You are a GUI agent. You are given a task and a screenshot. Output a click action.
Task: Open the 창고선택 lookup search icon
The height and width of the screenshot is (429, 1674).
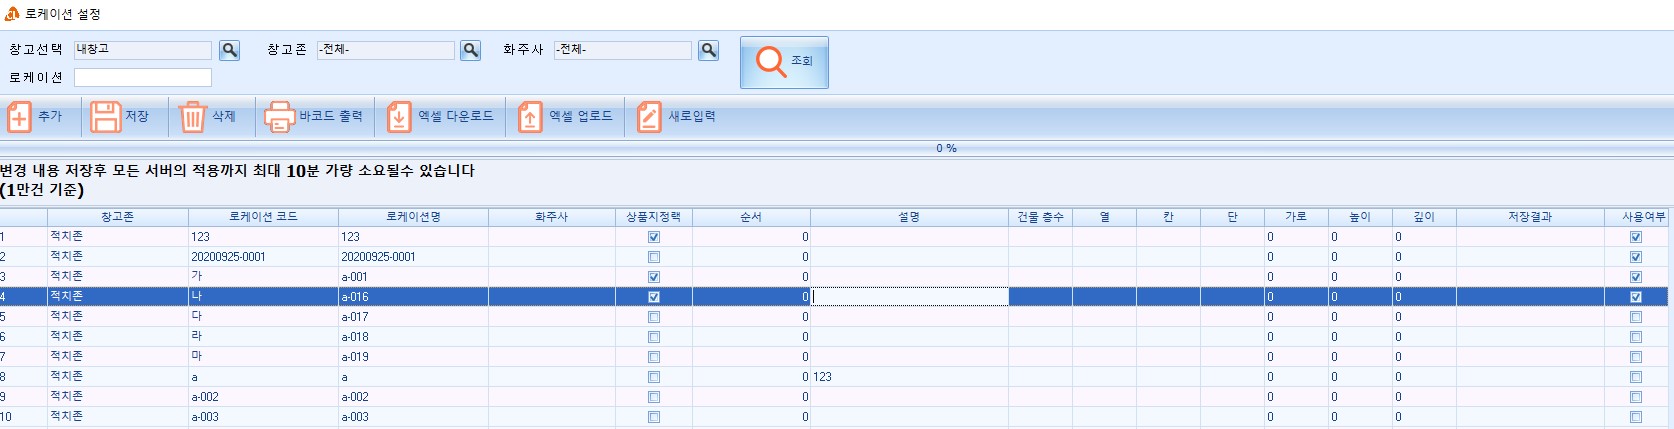pyautogui.click(x=230, y=50)
